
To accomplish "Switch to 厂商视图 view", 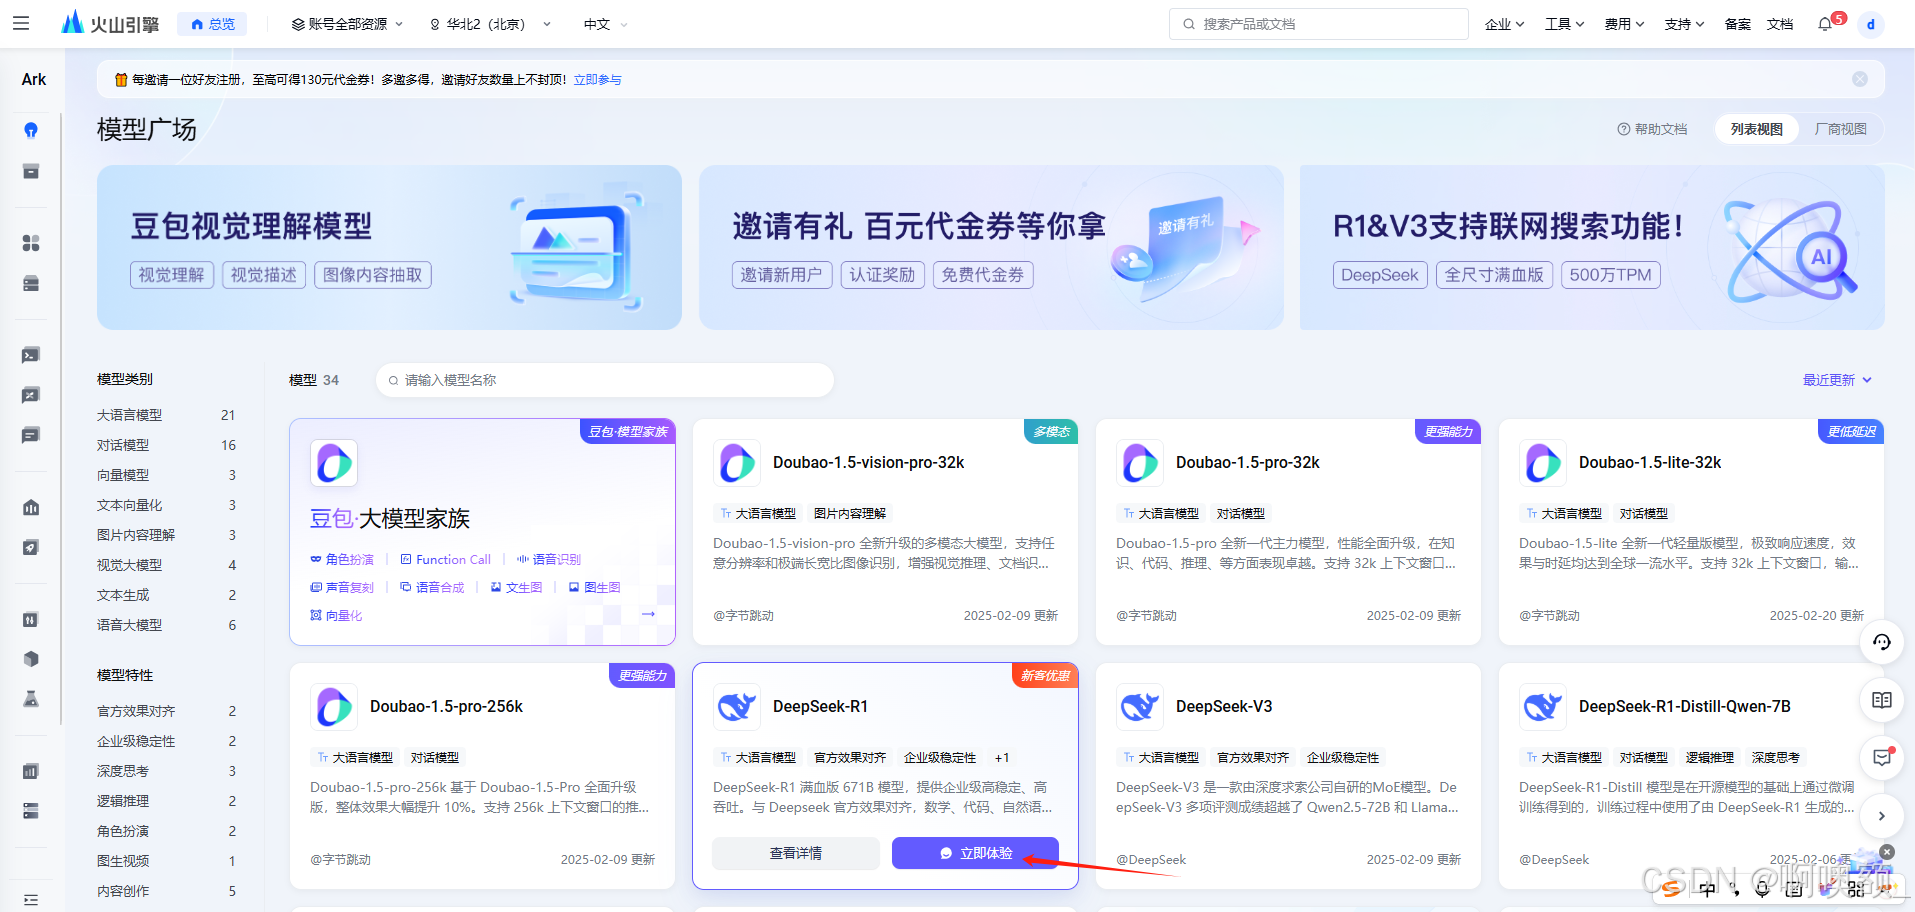I will tap(1840, 129).
